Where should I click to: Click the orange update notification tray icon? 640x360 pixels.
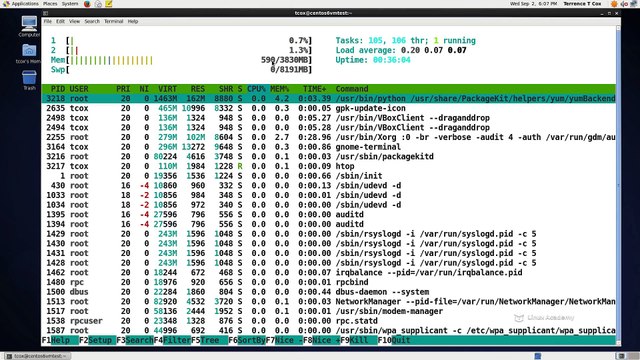tap(614, 4)
